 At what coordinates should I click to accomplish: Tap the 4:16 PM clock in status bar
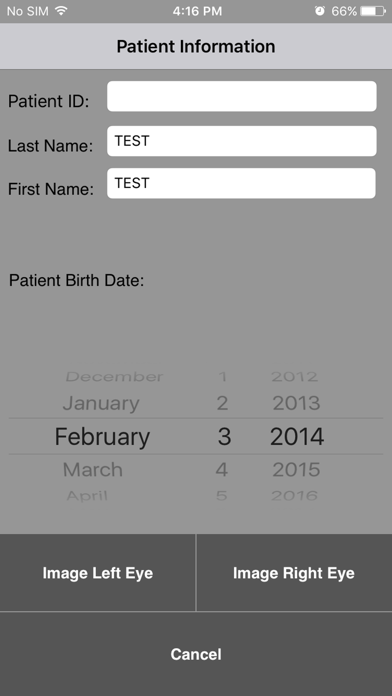click(197, 11)
